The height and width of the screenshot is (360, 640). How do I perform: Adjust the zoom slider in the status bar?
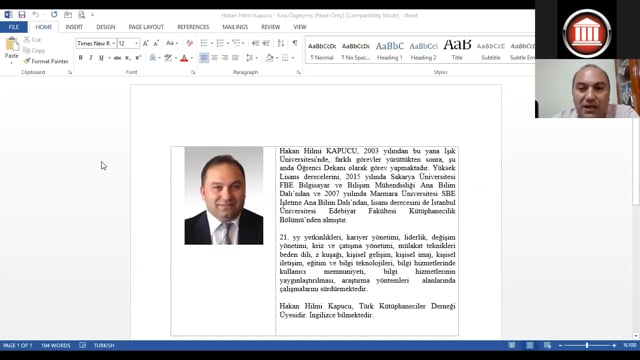coord(587,345)
